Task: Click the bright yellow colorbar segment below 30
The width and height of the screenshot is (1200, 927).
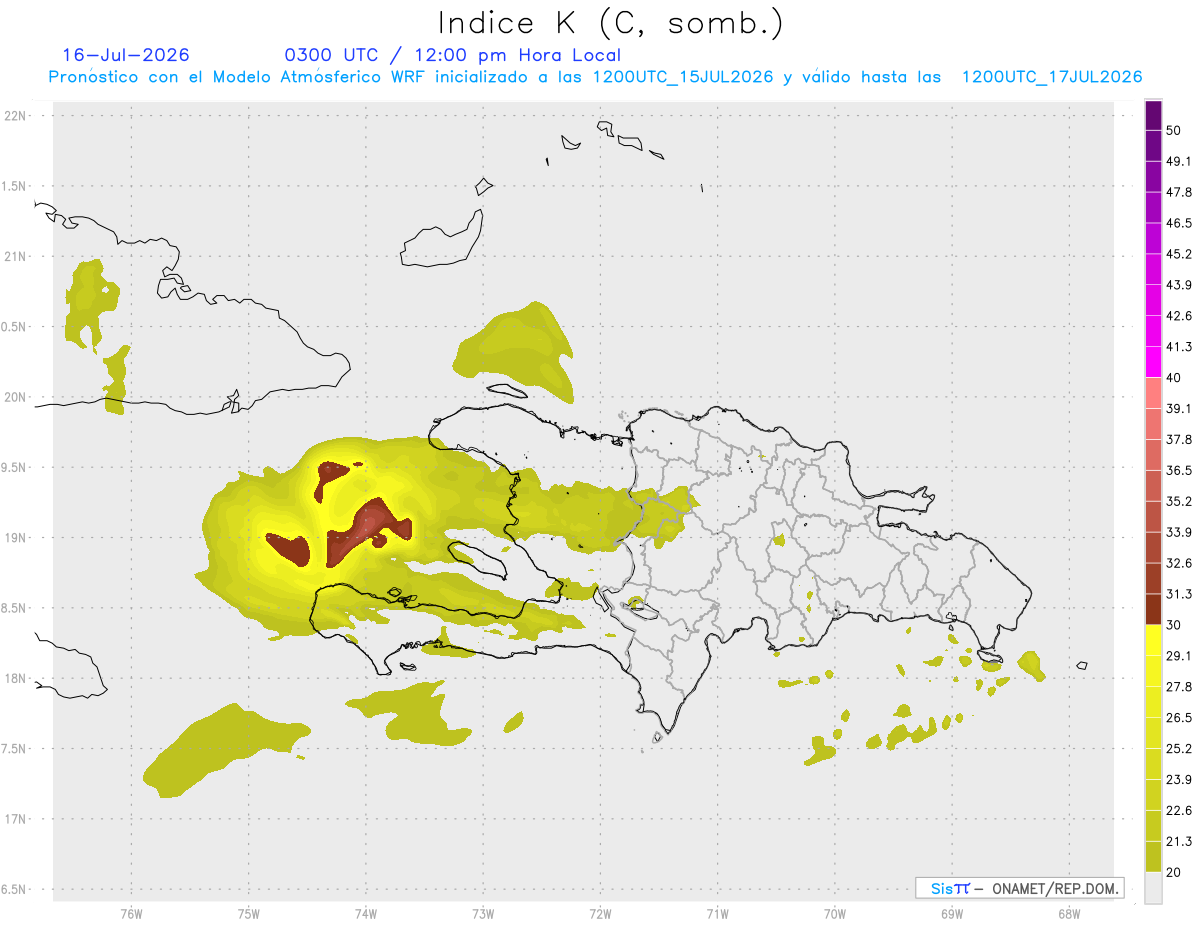Action: tap(1154, 639)
